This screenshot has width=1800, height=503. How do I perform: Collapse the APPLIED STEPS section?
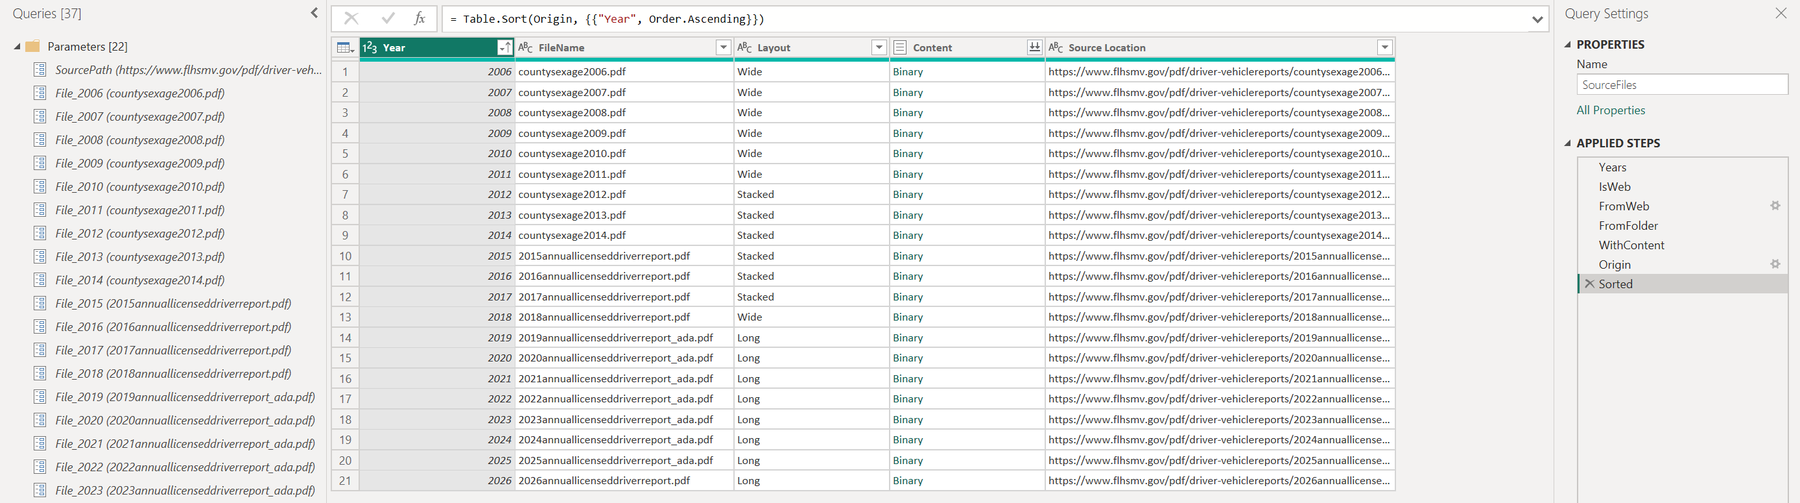pos(1568,143)
